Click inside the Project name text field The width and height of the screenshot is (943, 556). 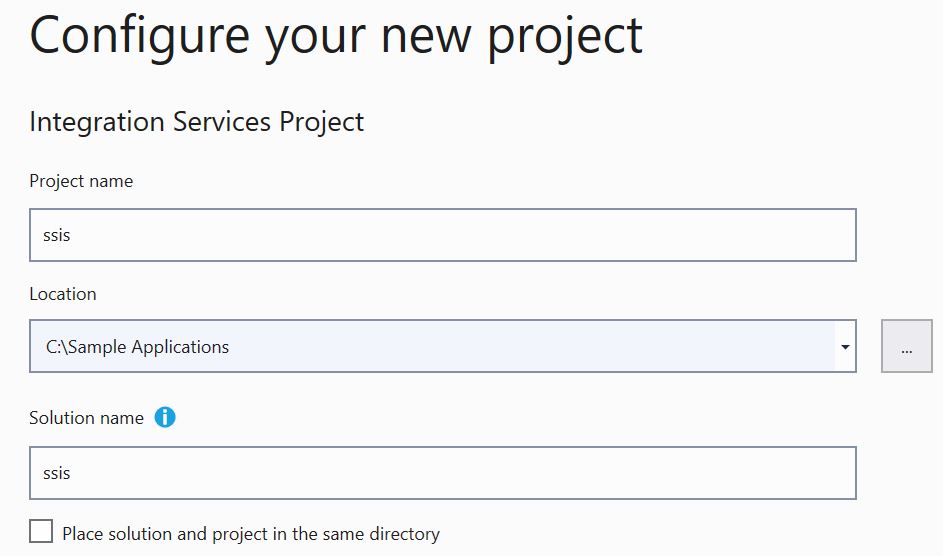point(443,235)
